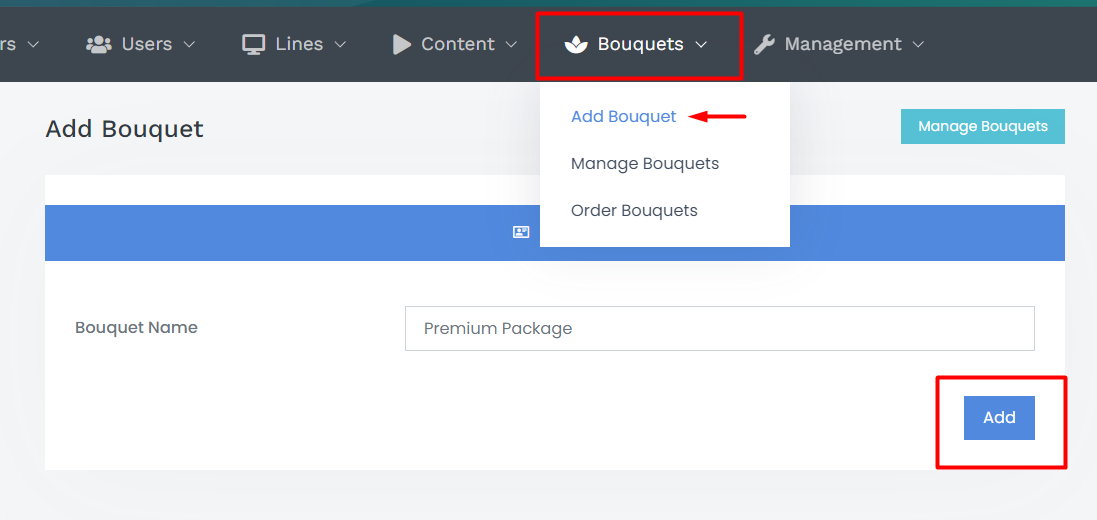Click the Management menu label
This screenshot has height=520, width=1097.
(843, 44)
